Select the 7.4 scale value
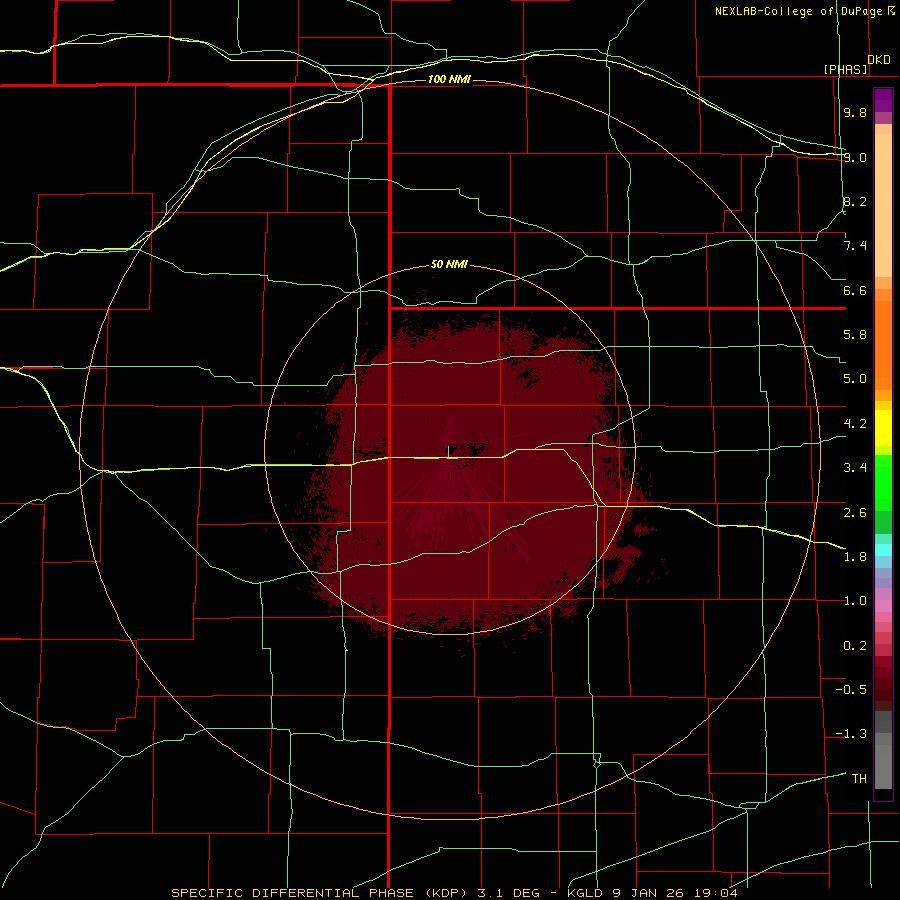Screen dimensions: 900x900 [x=855, y=246]
